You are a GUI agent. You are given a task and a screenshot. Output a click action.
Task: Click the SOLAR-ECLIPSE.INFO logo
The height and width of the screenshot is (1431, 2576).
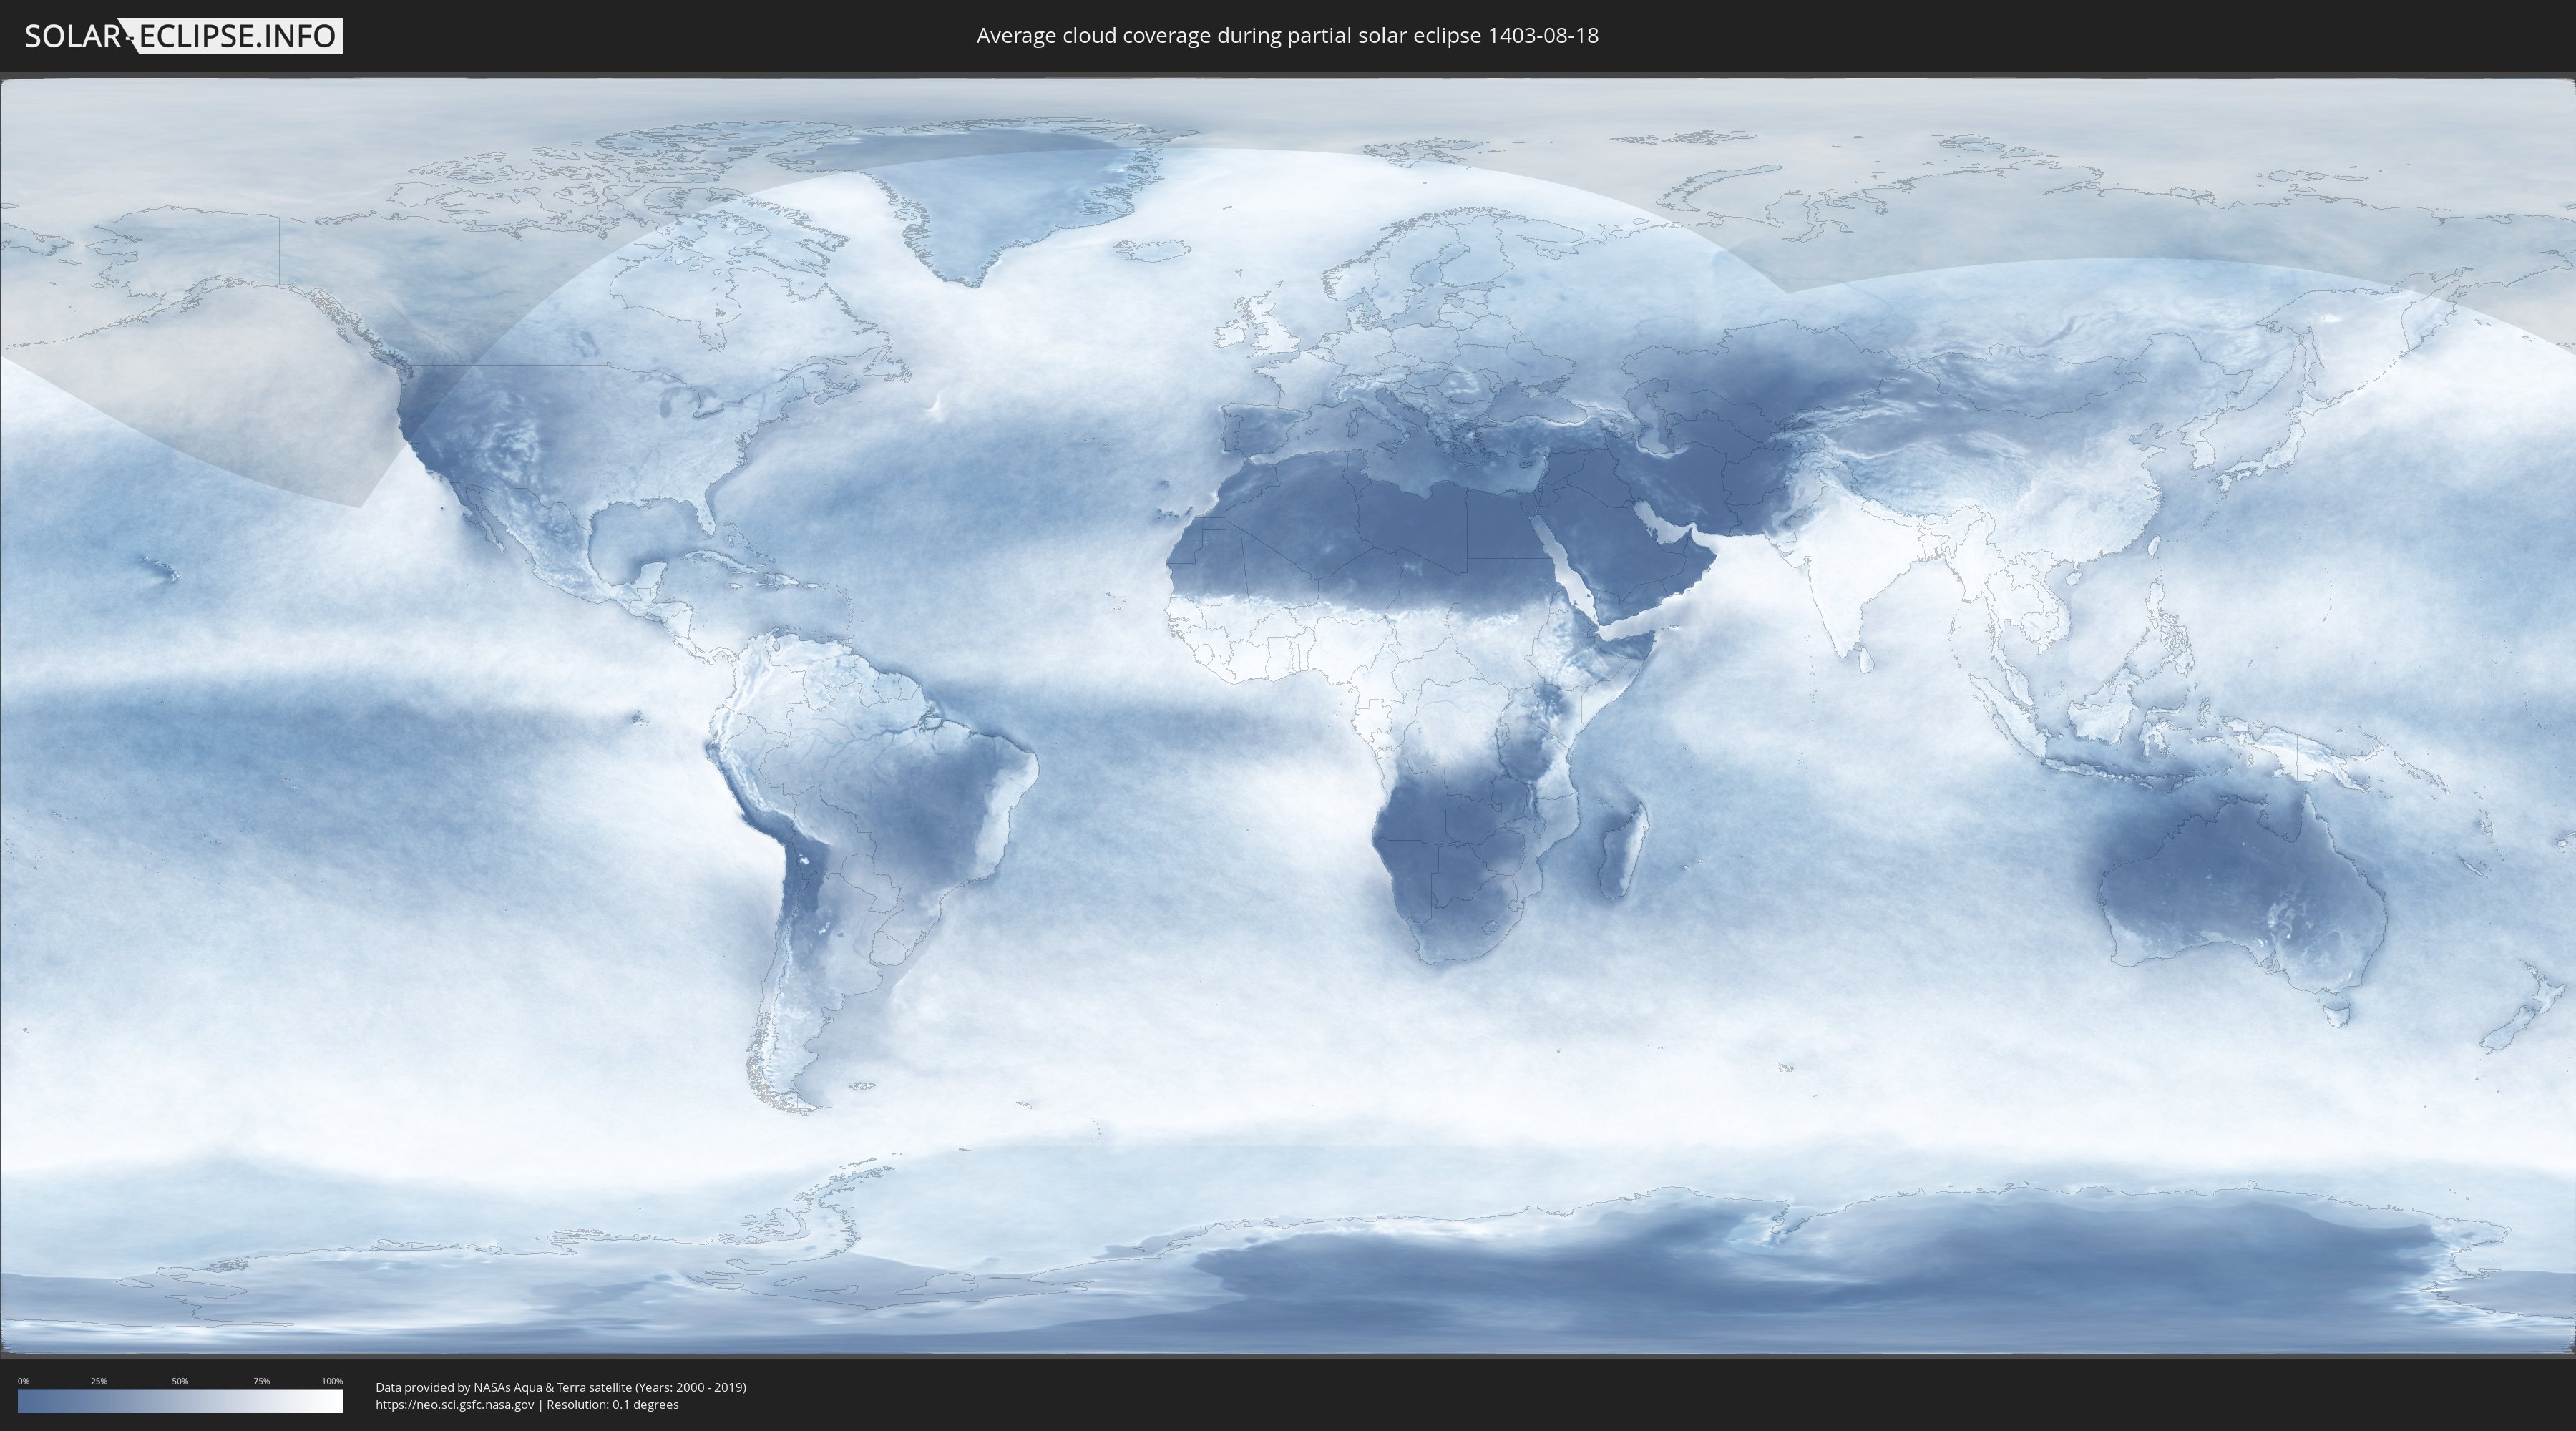point(183,36)
